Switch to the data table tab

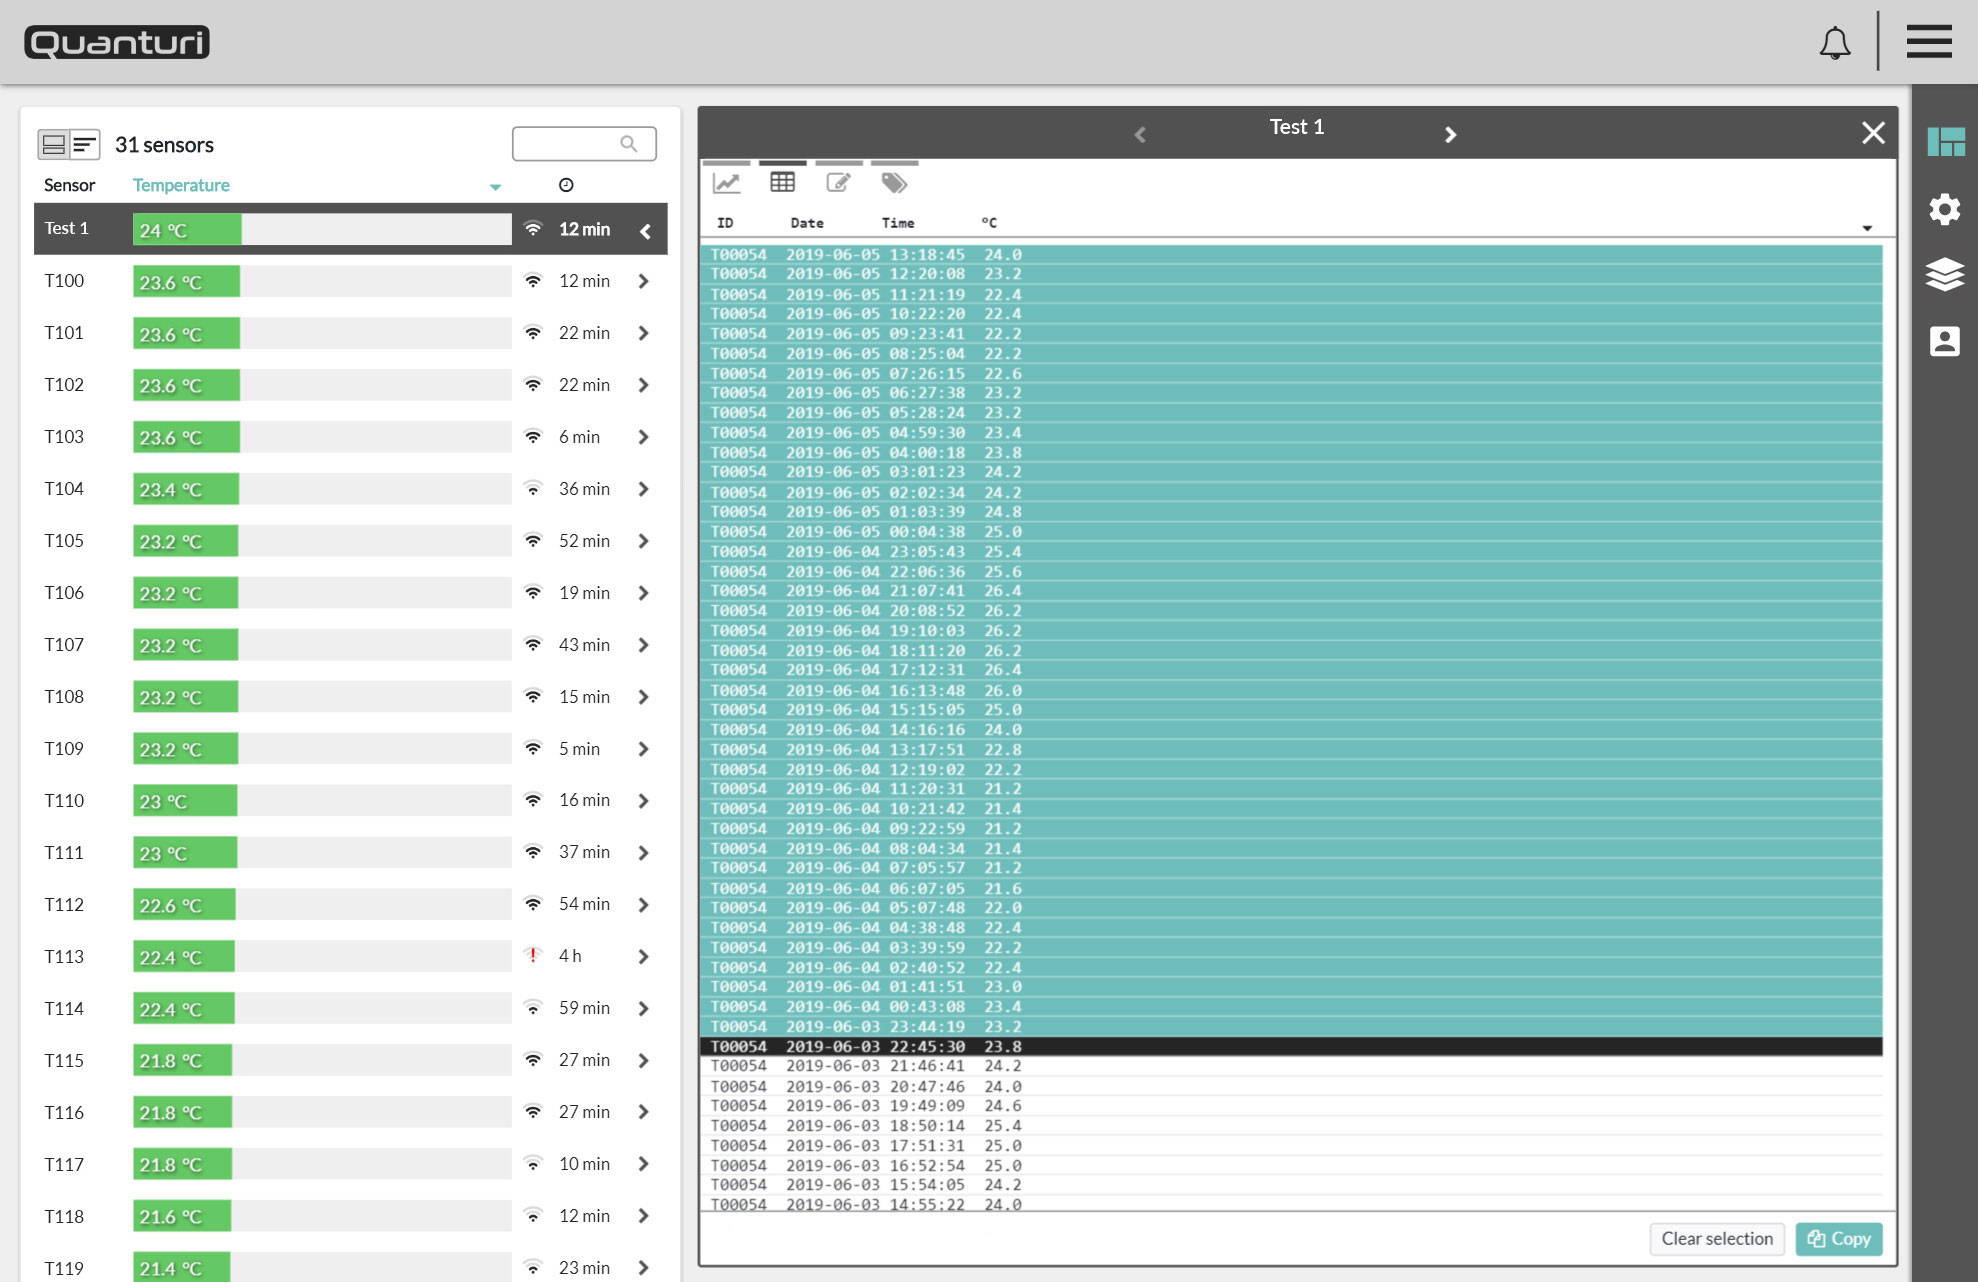782,182
